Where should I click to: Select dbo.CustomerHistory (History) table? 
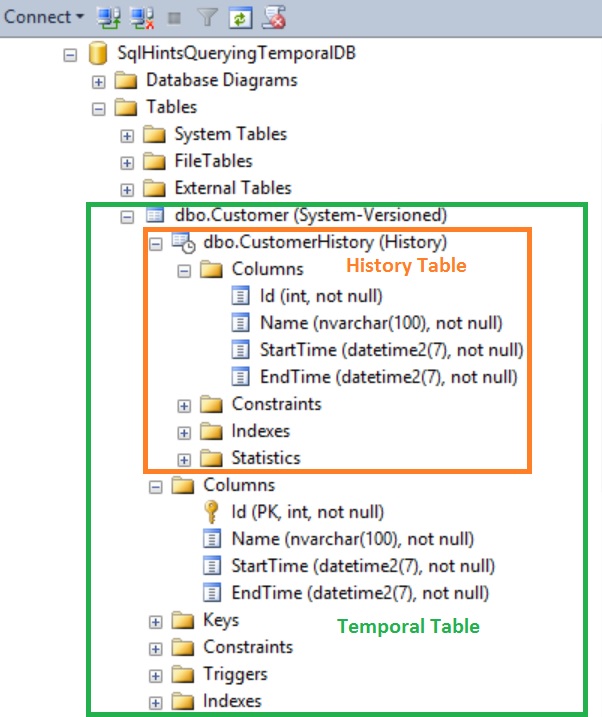pyautogui.click(x=325, y=242)
